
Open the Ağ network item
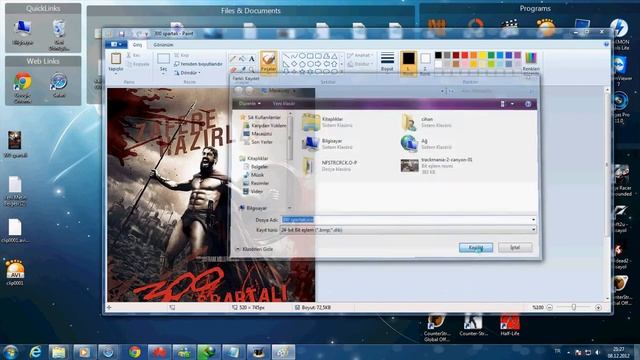427,144
